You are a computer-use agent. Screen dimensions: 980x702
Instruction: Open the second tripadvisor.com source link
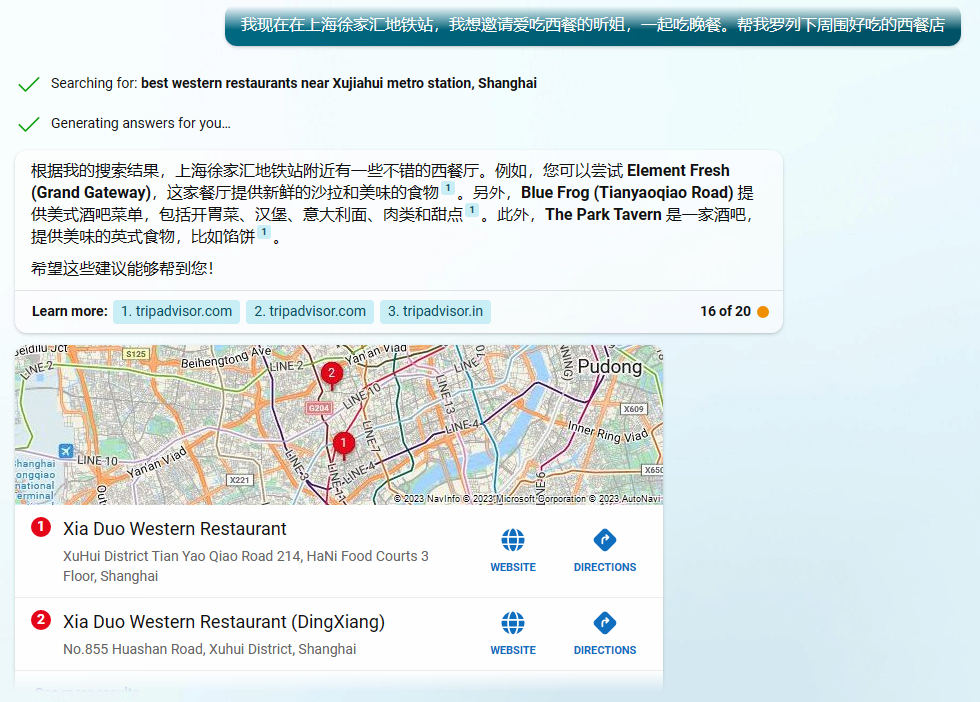tap(310, 311)
